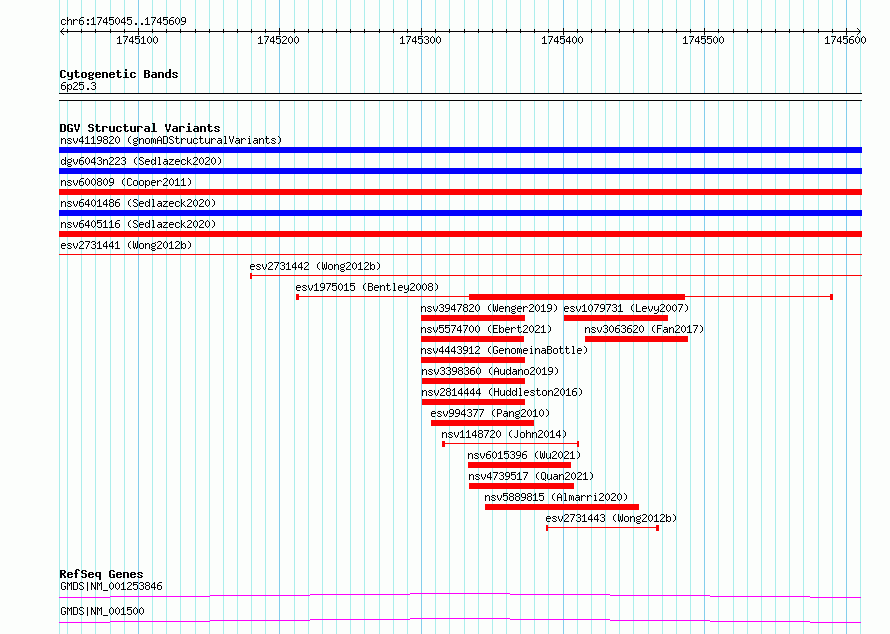Select the red bar under nsv2814444 Huddleston2016

click(x=473, y=402)
